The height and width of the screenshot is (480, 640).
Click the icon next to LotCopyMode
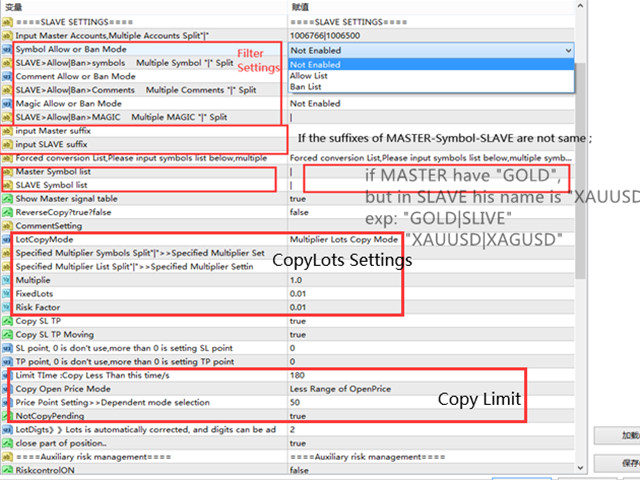pos(7,240)
